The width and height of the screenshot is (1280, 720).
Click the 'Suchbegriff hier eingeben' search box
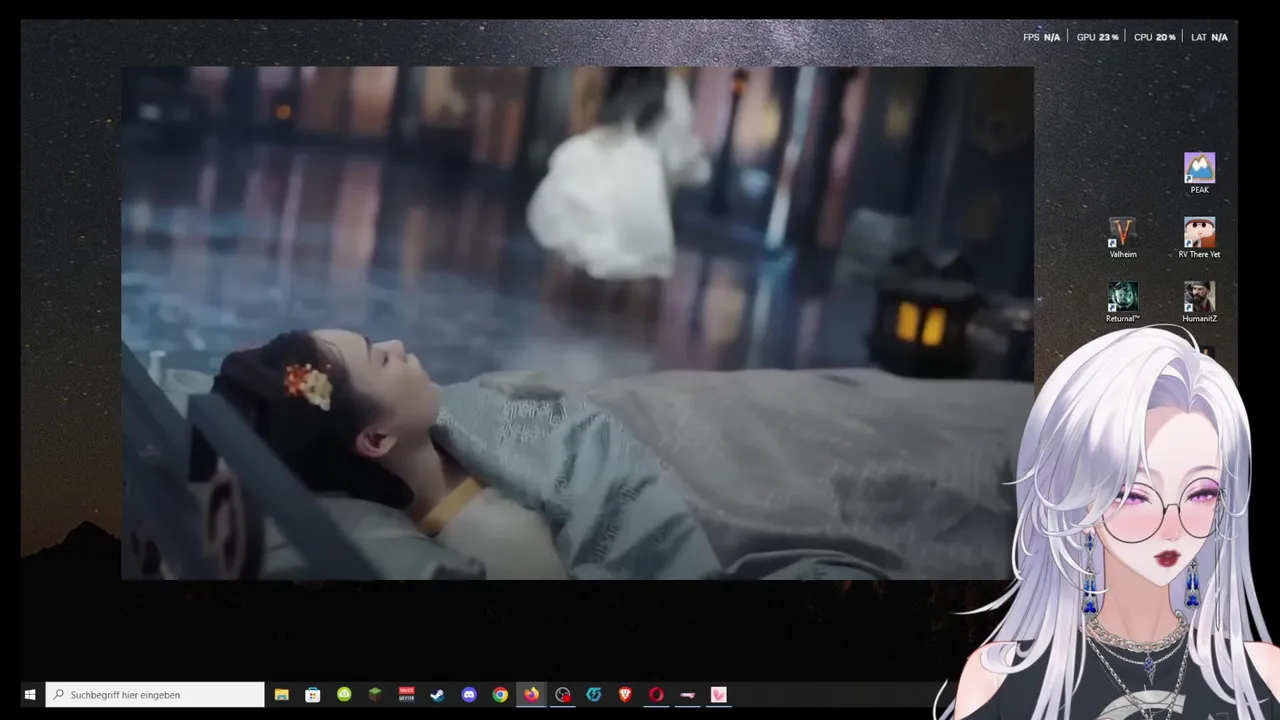pyautogui.click(x=155, y=695)
